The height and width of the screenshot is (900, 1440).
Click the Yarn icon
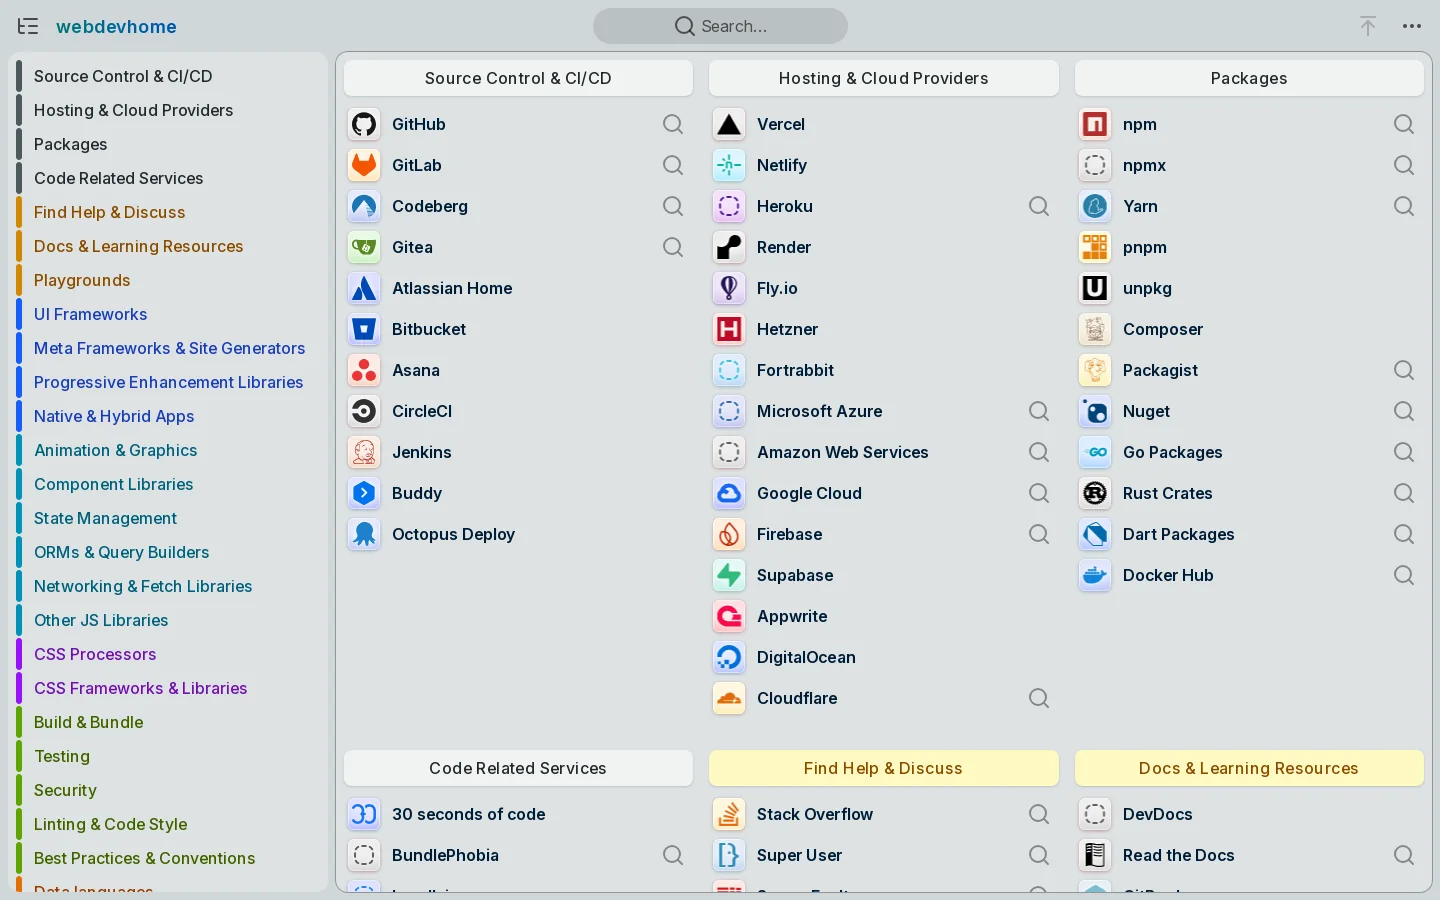(1095, 206)
